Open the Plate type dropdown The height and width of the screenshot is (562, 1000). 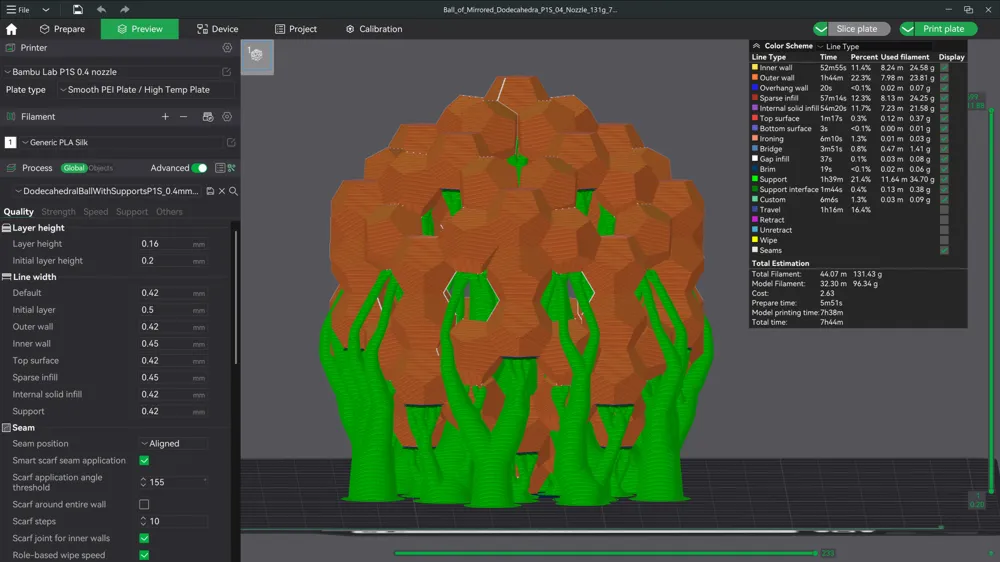(63, 90)
